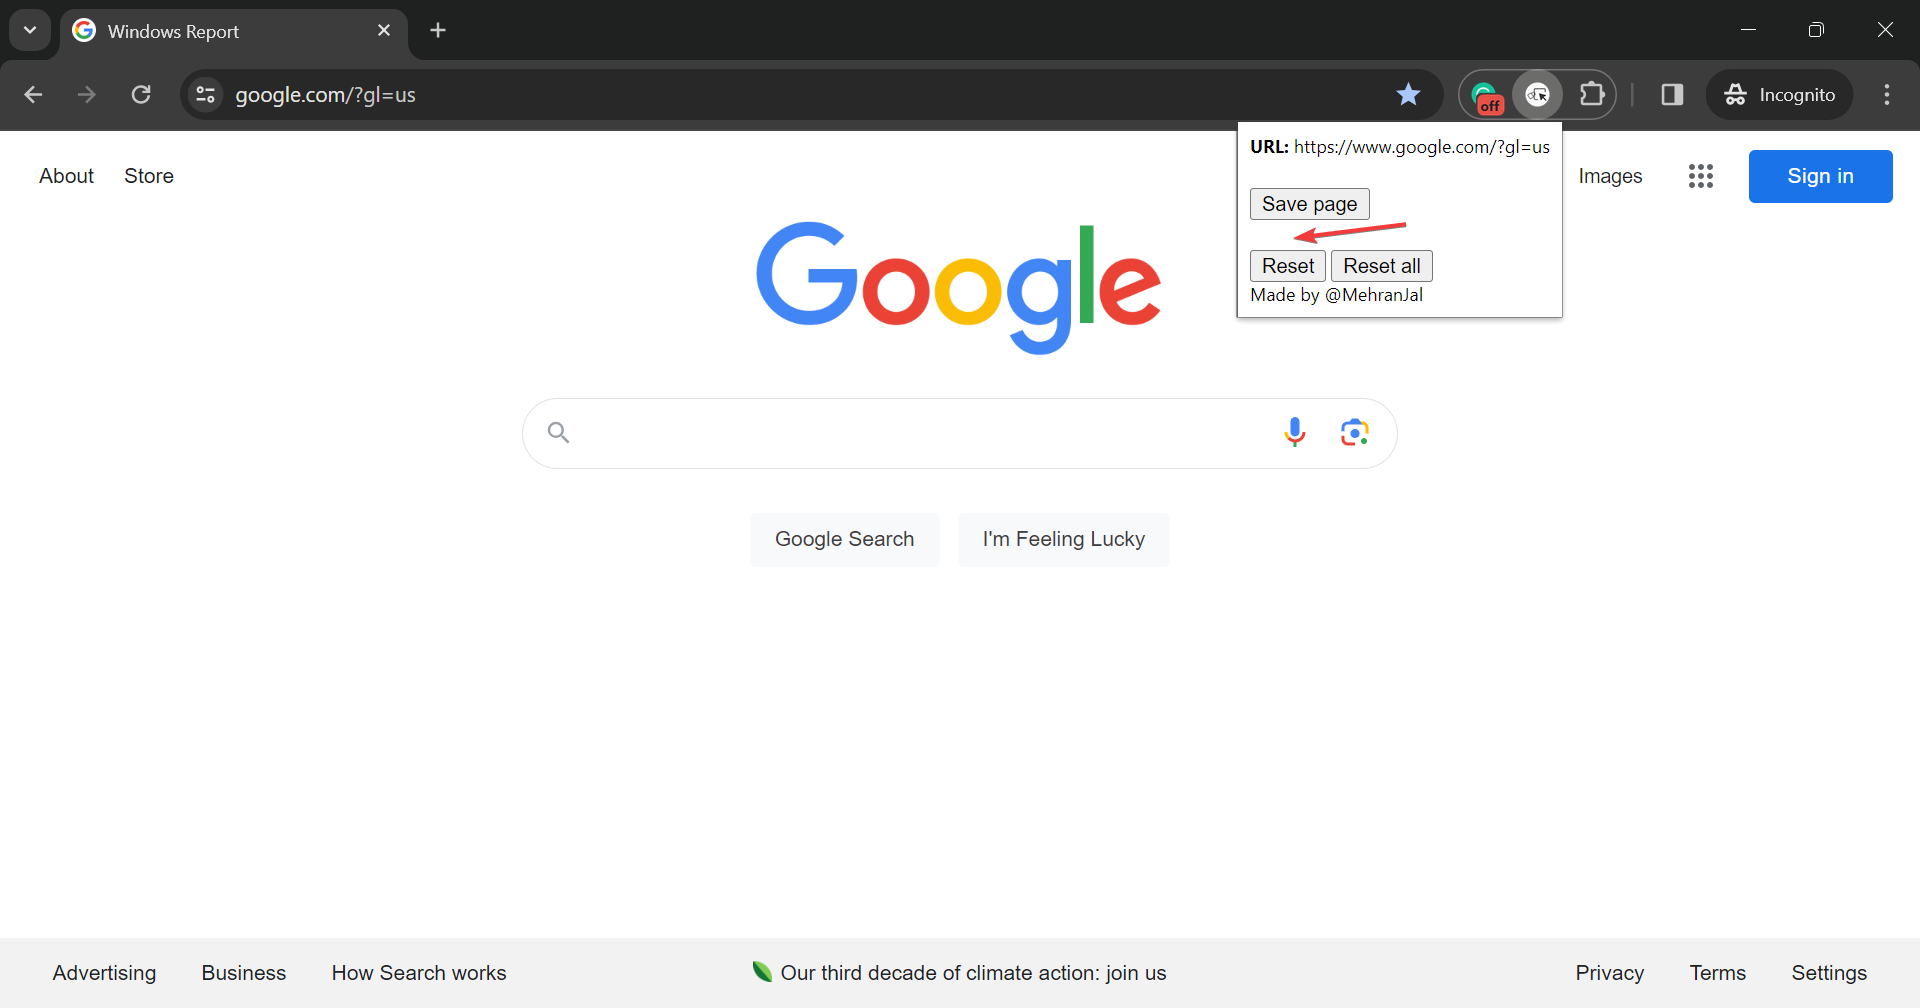Click Reset all button in popup

pyautogui.click(x=1381, y=266)
